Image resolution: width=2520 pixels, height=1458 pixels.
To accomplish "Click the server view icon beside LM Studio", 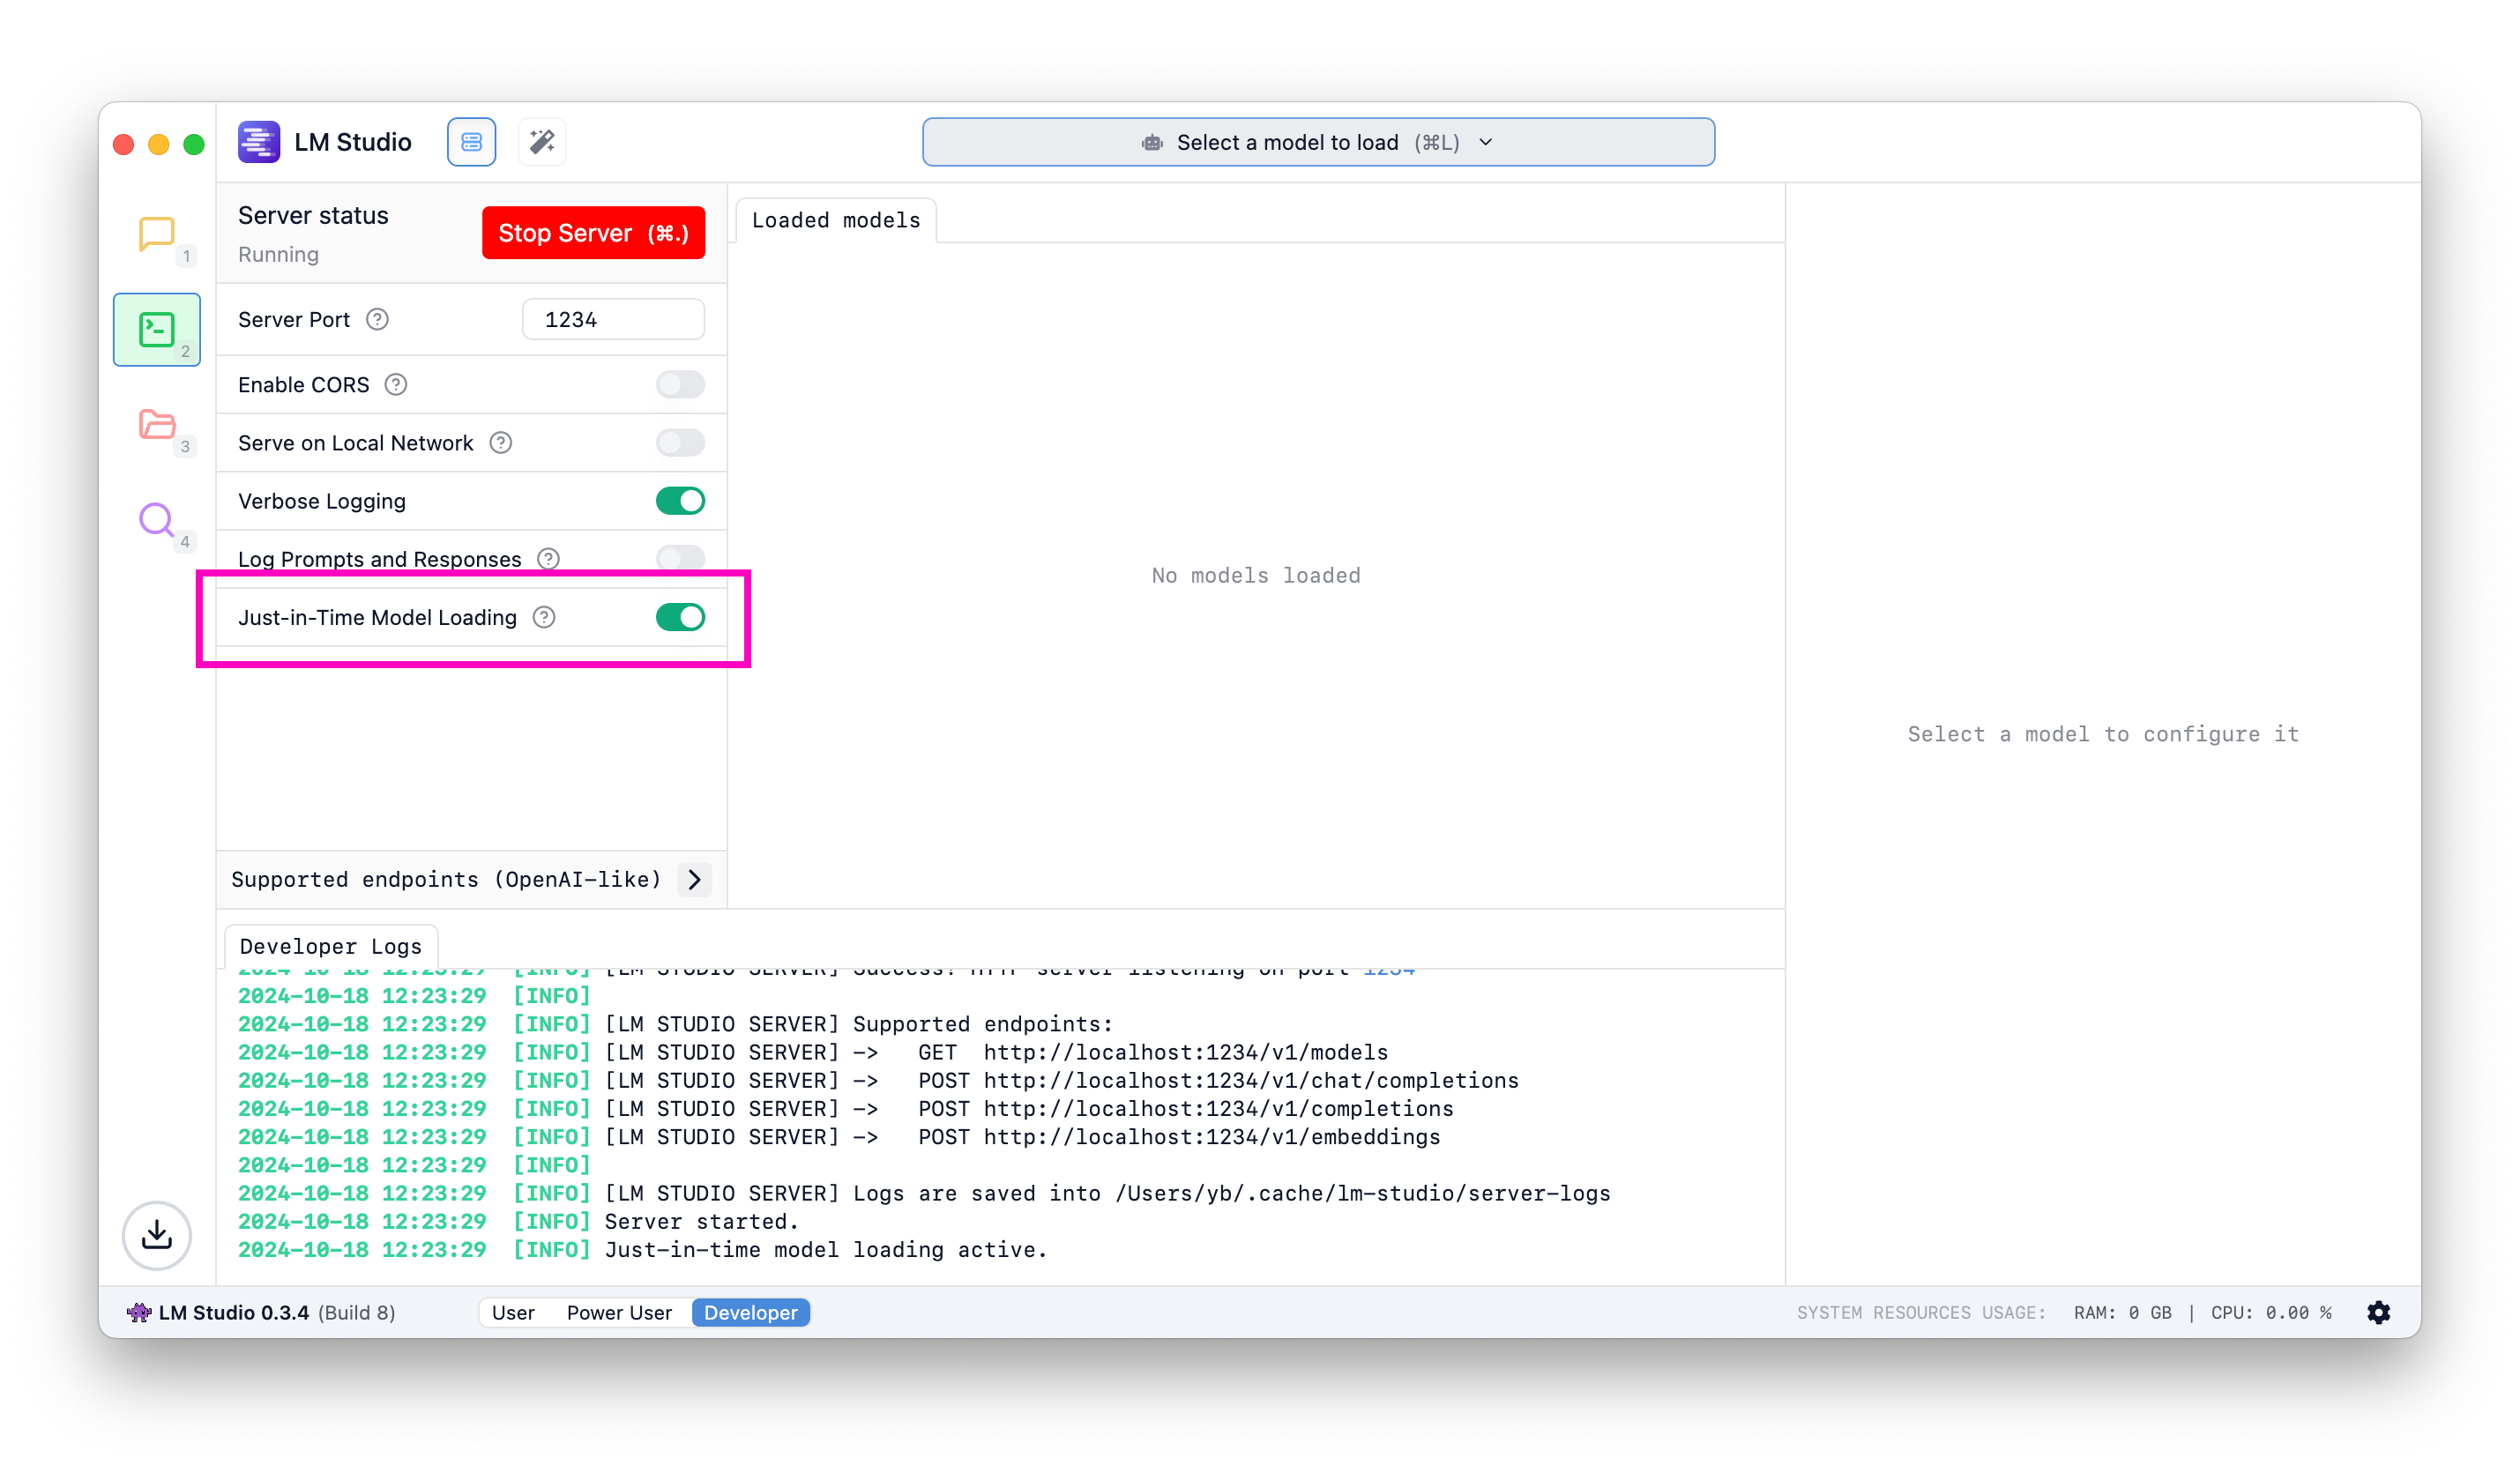I will pyautogui.click(x=471, y=142).
